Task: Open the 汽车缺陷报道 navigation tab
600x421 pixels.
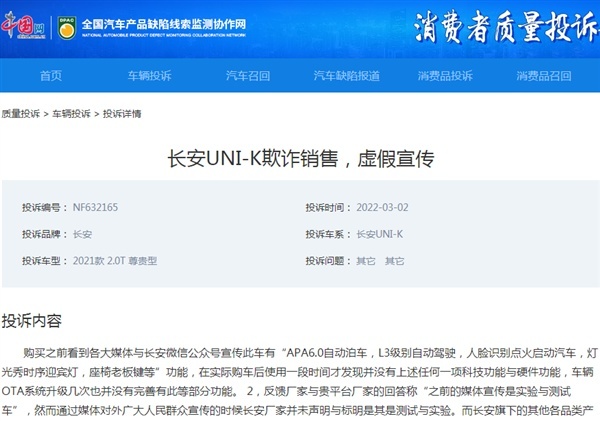Action: click(x=347, y=75)
